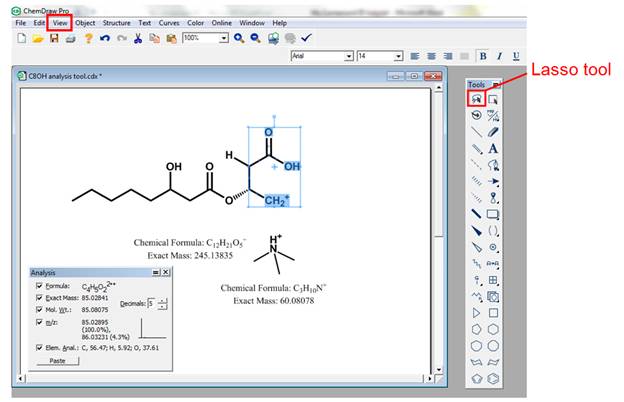Screen dimensions: 624x402
Task: Increase or decrease Decimals with the stepper
Action: tap(162, 304)
